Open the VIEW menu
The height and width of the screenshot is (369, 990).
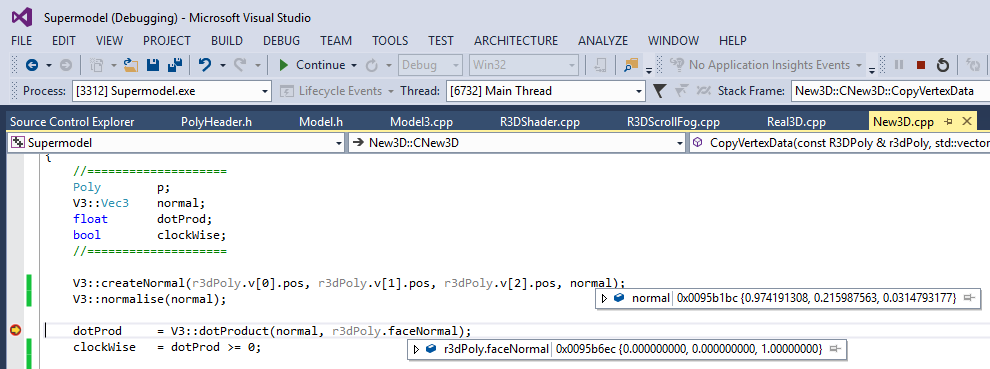tap(109, 40)
